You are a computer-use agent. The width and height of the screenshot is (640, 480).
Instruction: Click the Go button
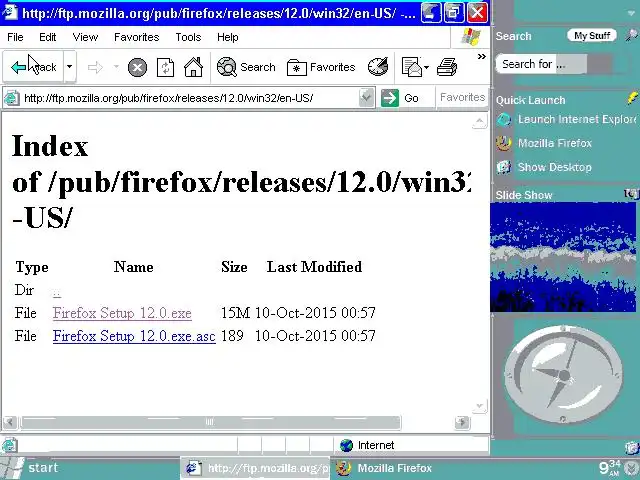point(400,98)
